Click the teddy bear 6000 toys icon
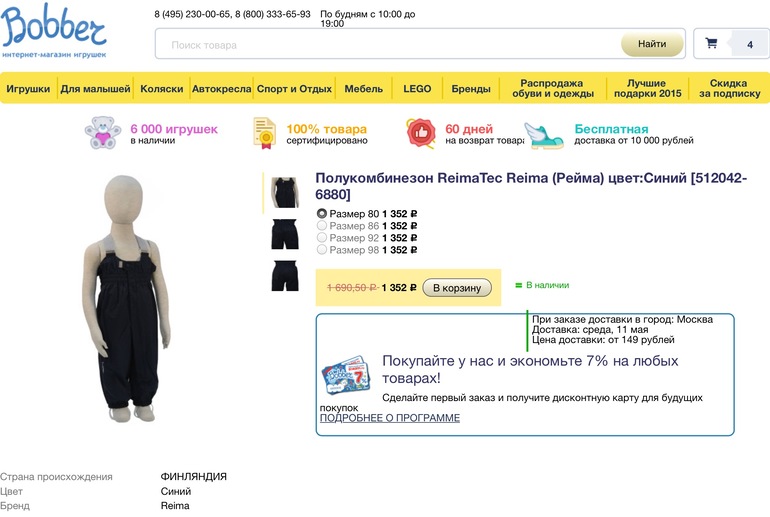 point(102,134)
